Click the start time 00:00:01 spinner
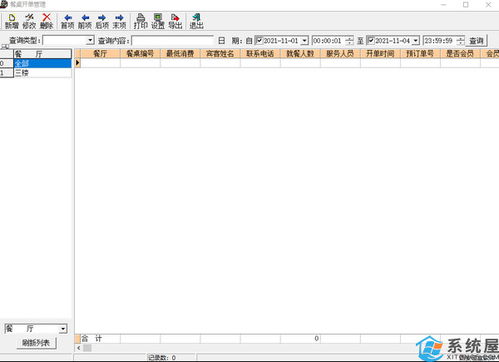 [349, 41]
